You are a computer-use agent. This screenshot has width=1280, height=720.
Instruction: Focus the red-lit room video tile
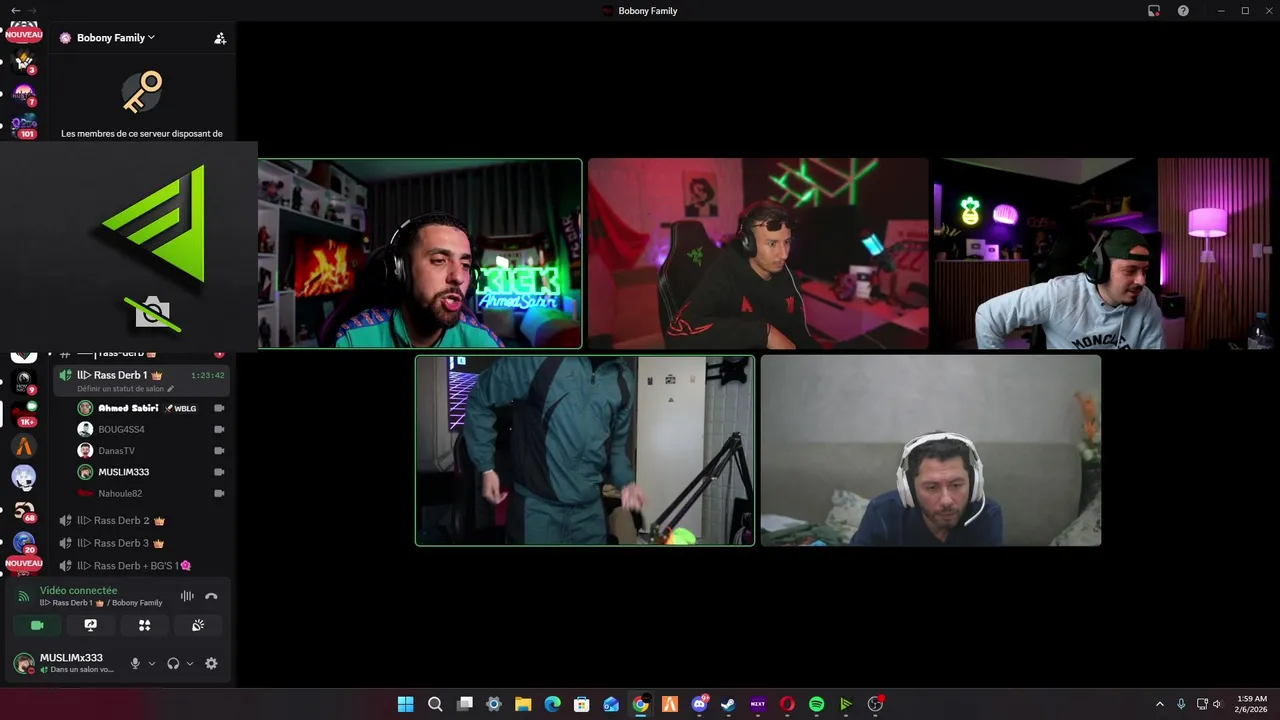tap(758, 253)
